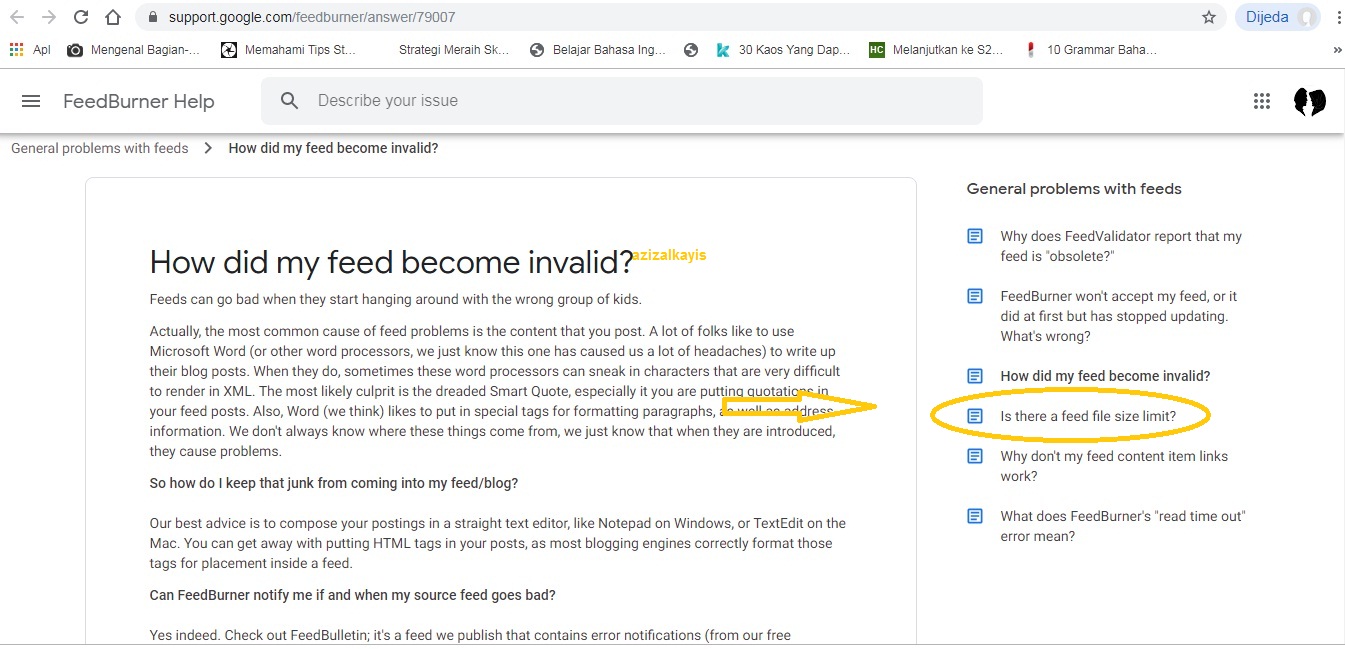Open 'Is there a feed file size limit?'

coord(1088,416)
